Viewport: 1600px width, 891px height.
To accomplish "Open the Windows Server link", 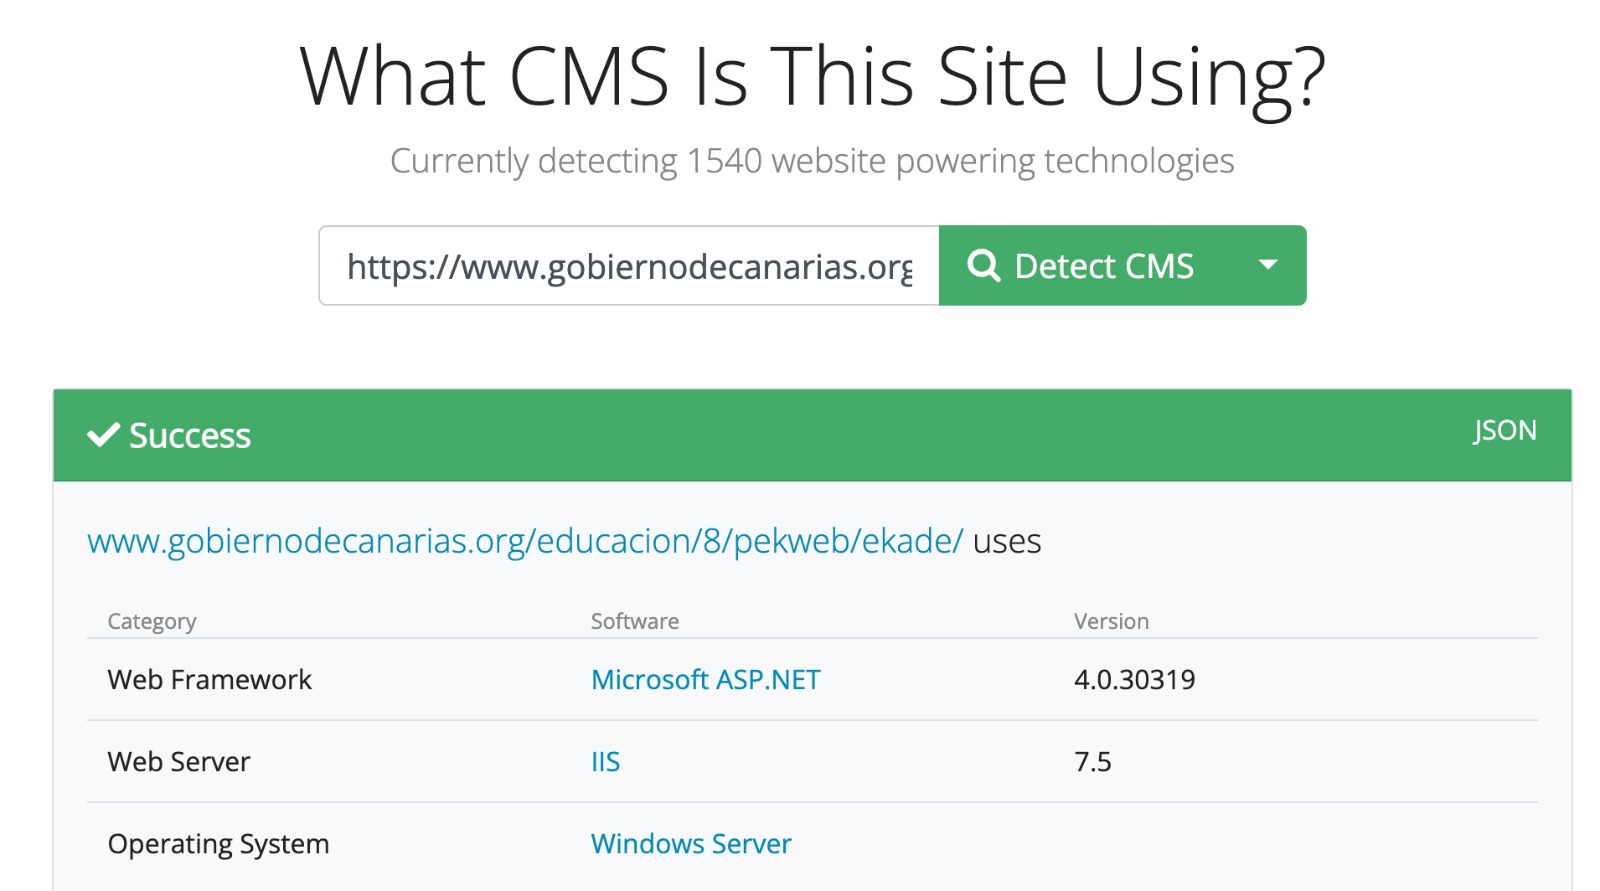I will [691, 844].
